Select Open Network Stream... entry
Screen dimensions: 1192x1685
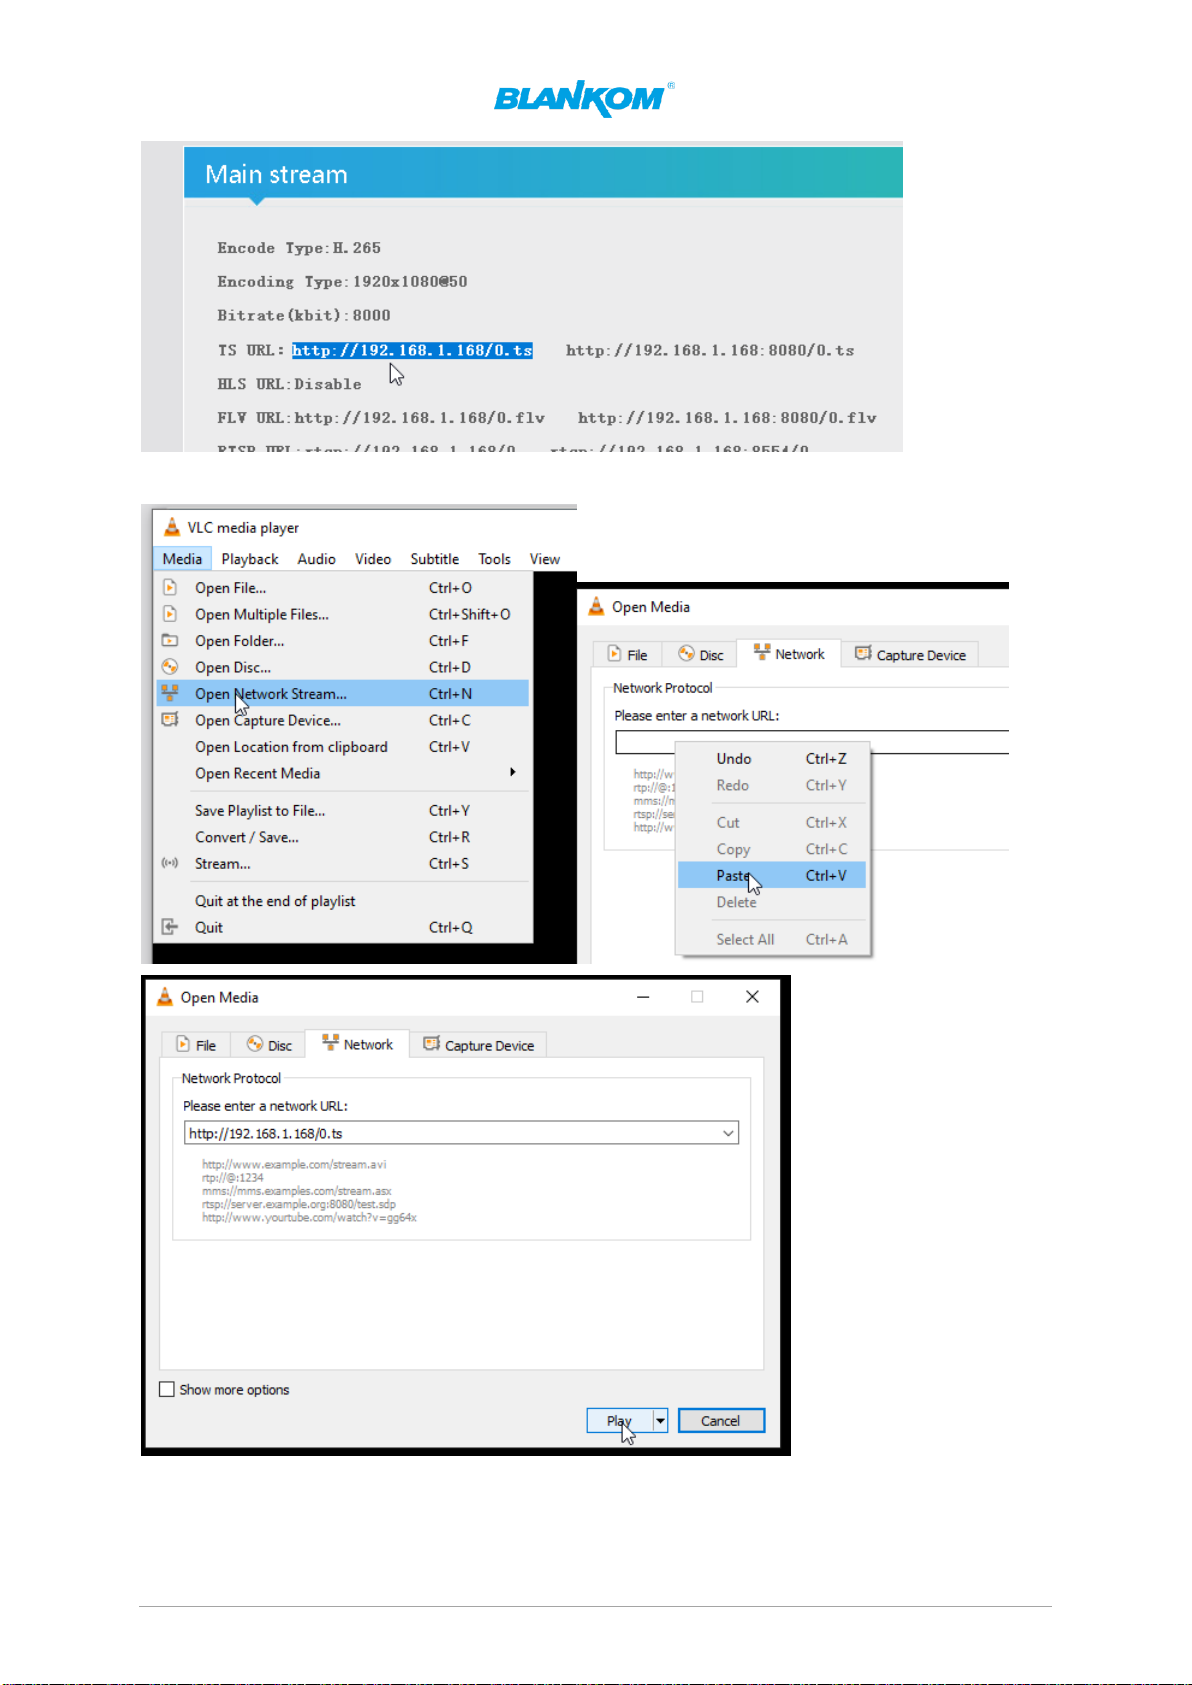click(x=343, y=694)
